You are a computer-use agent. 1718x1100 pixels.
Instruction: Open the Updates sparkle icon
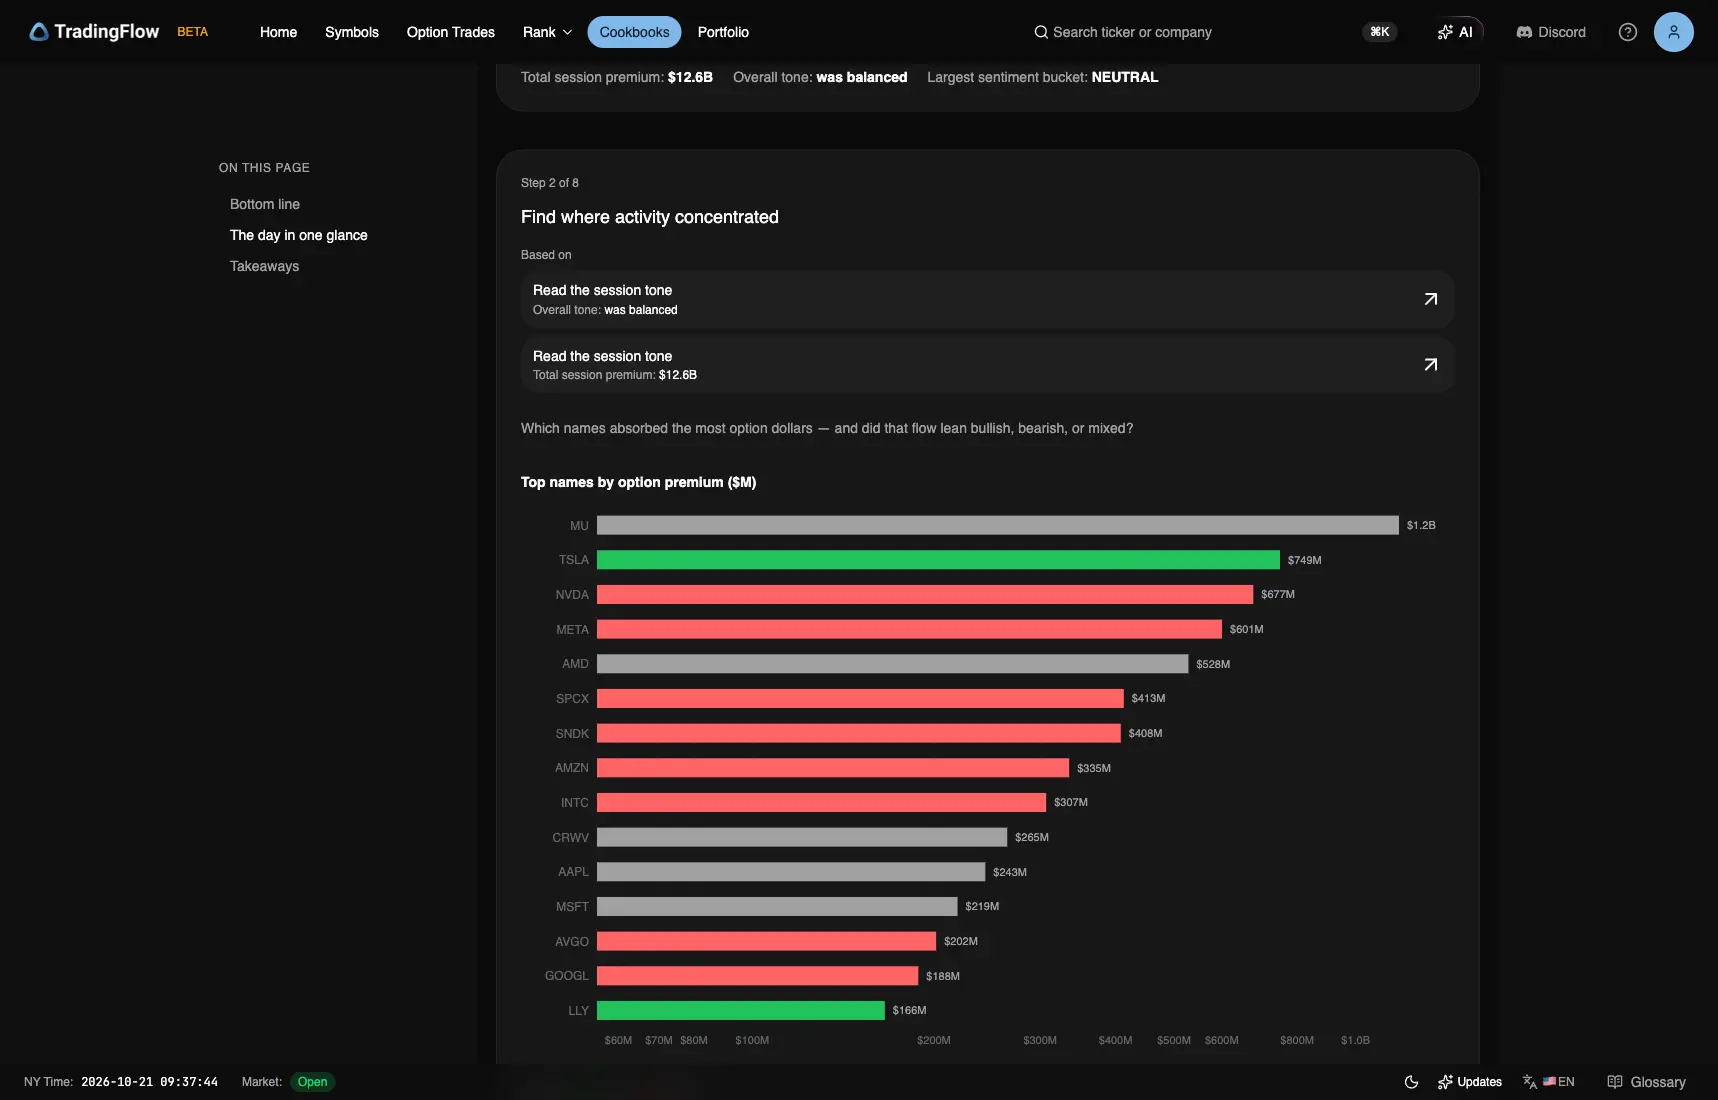pos(1445,1082)
